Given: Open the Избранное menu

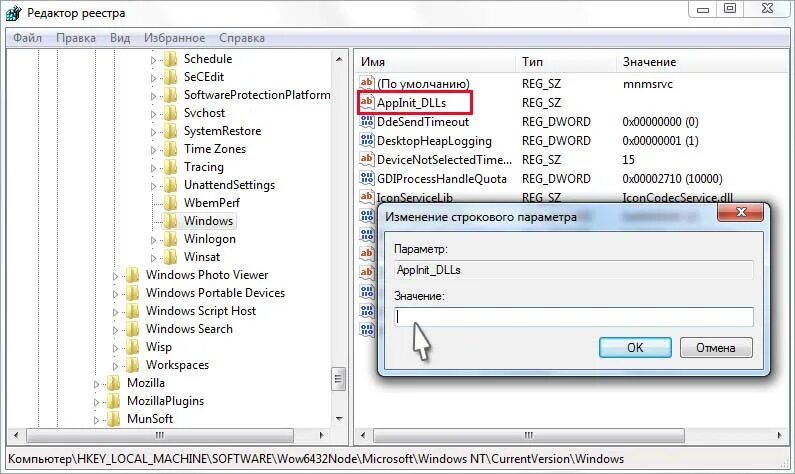Looking at the screenshot, I should coord(174,38).
